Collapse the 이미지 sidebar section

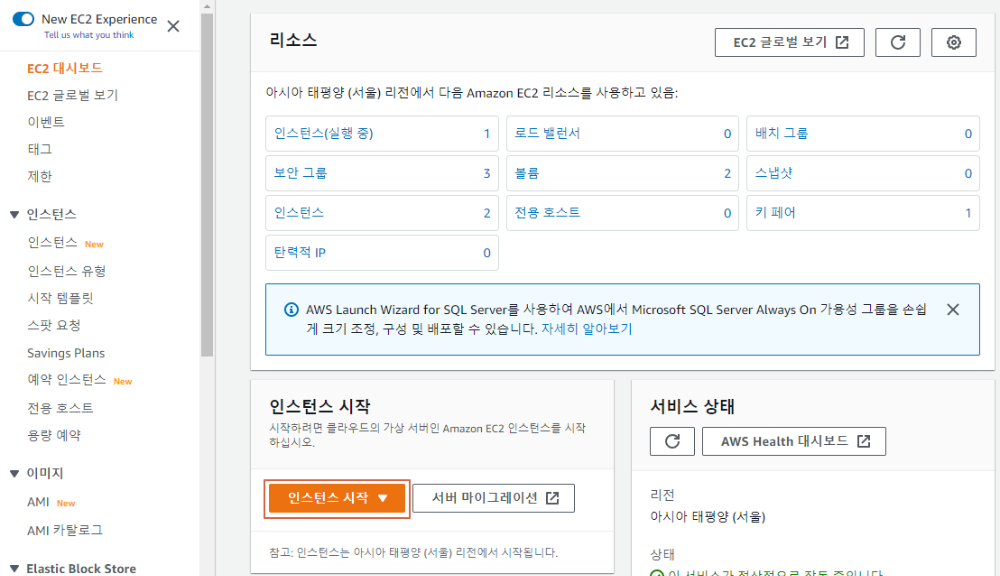[x=15, y=473]
